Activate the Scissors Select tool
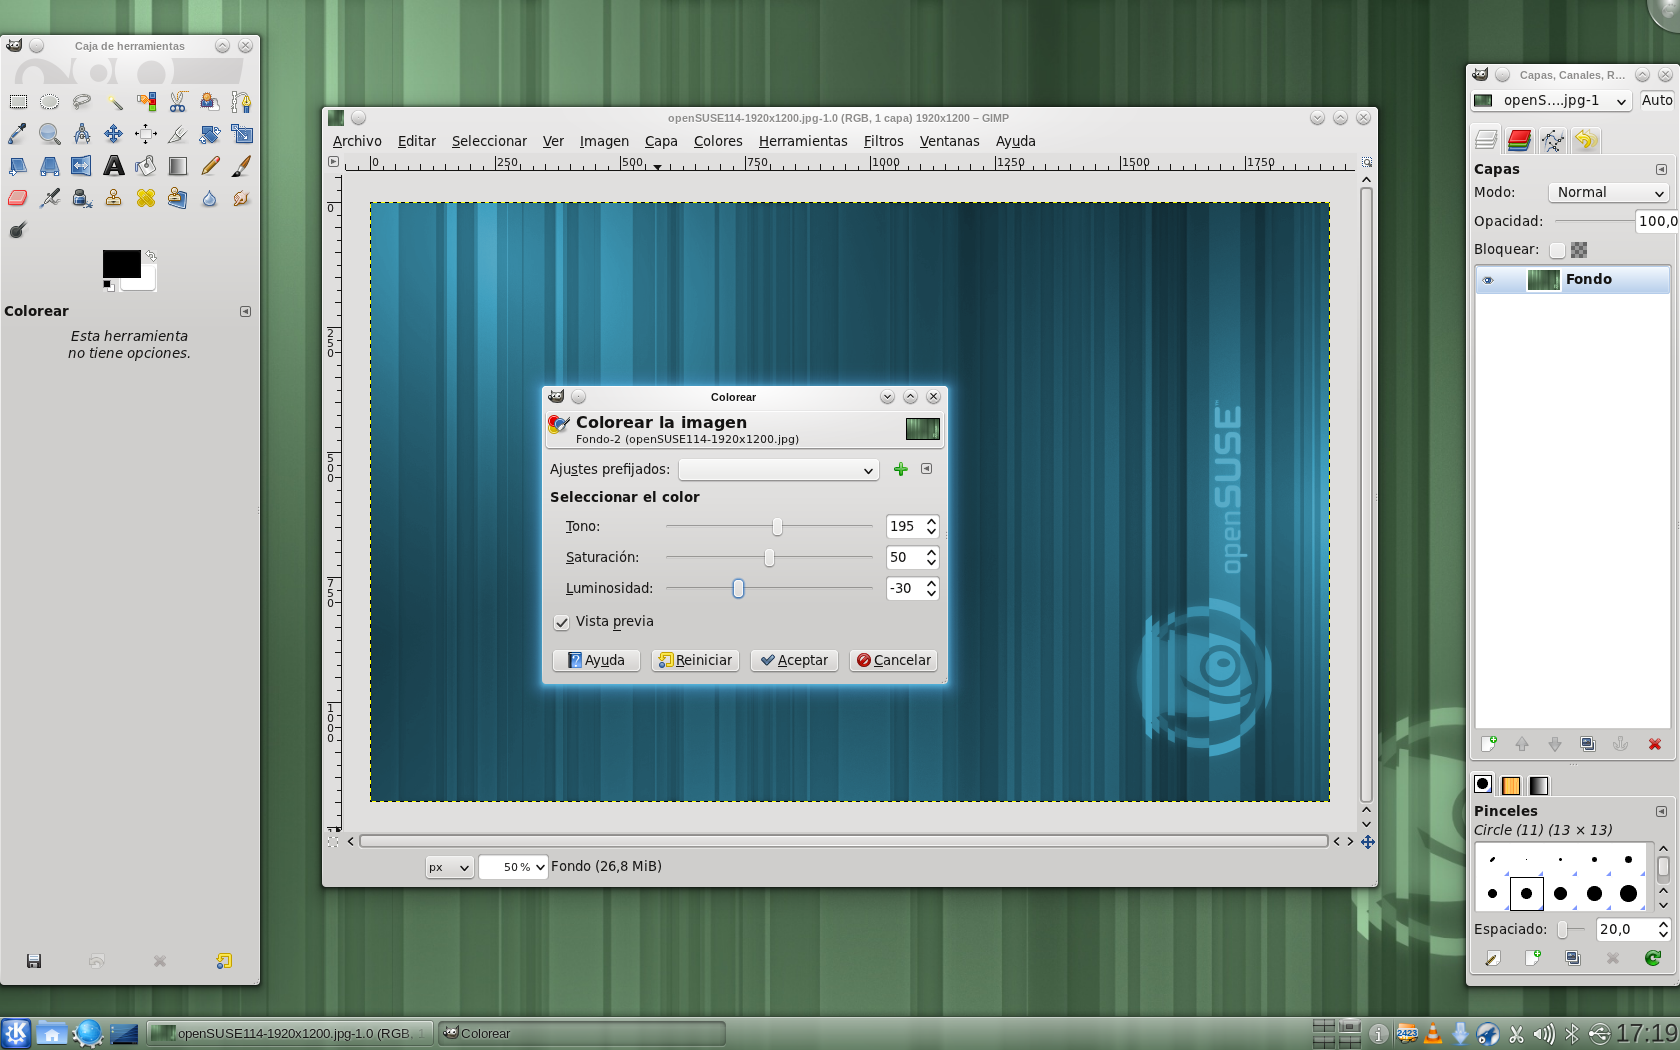 178,102
